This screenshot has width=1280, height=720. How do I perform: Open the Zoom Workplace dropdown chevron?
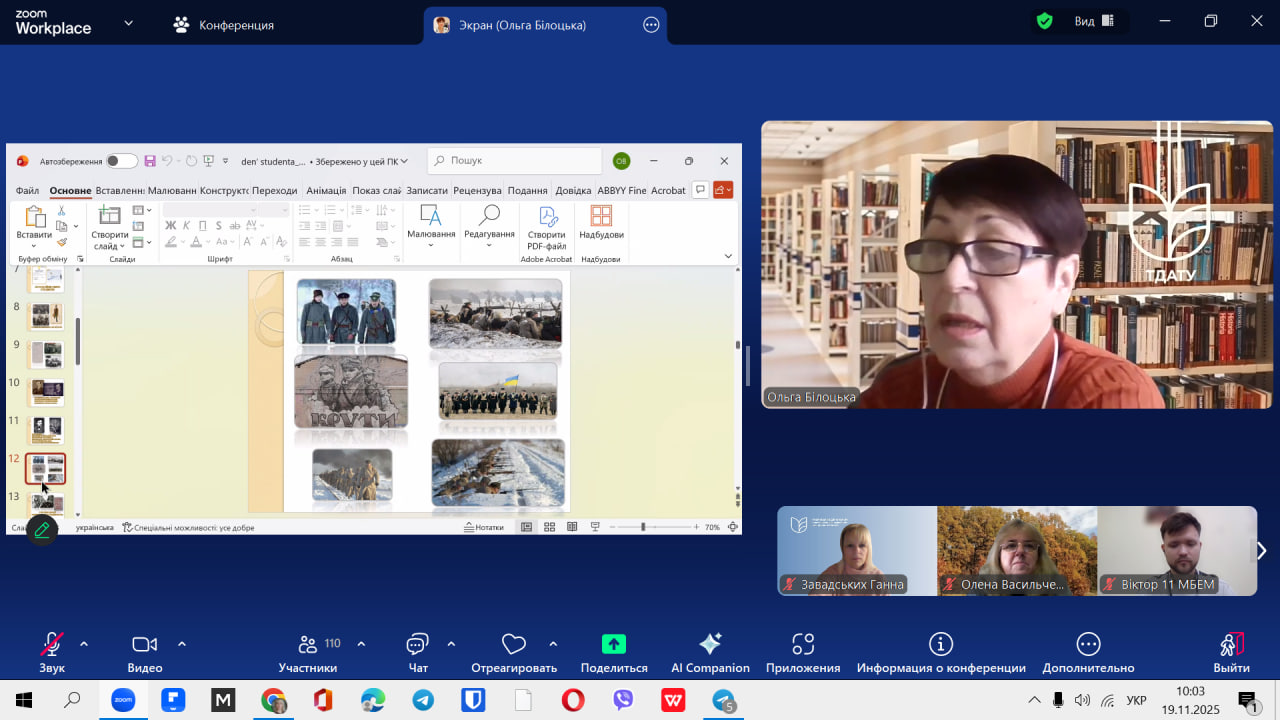tap(128, 23)
